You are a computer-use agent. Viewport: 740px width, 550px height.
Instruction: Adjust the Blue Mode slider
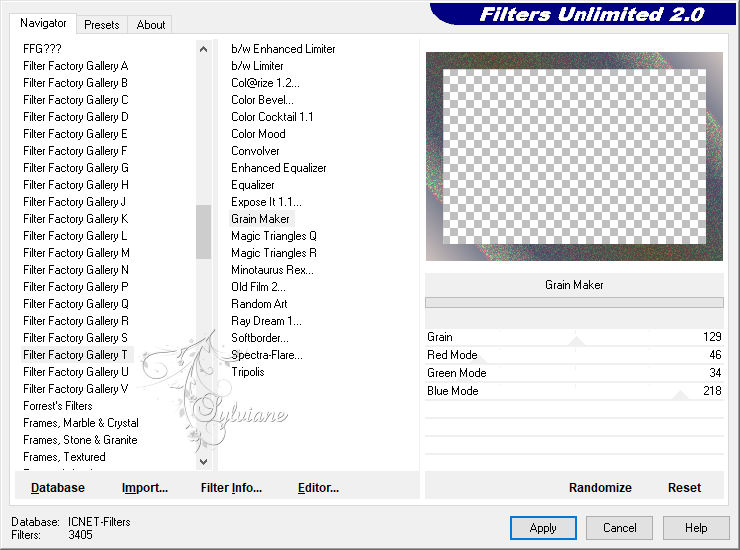[574, 391]
